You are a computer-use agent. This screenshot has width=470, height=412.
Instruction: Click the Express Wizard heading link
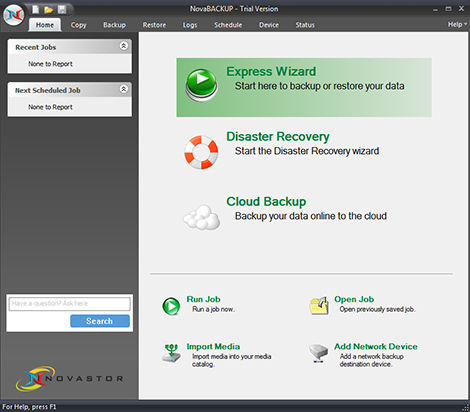(271, 71)
